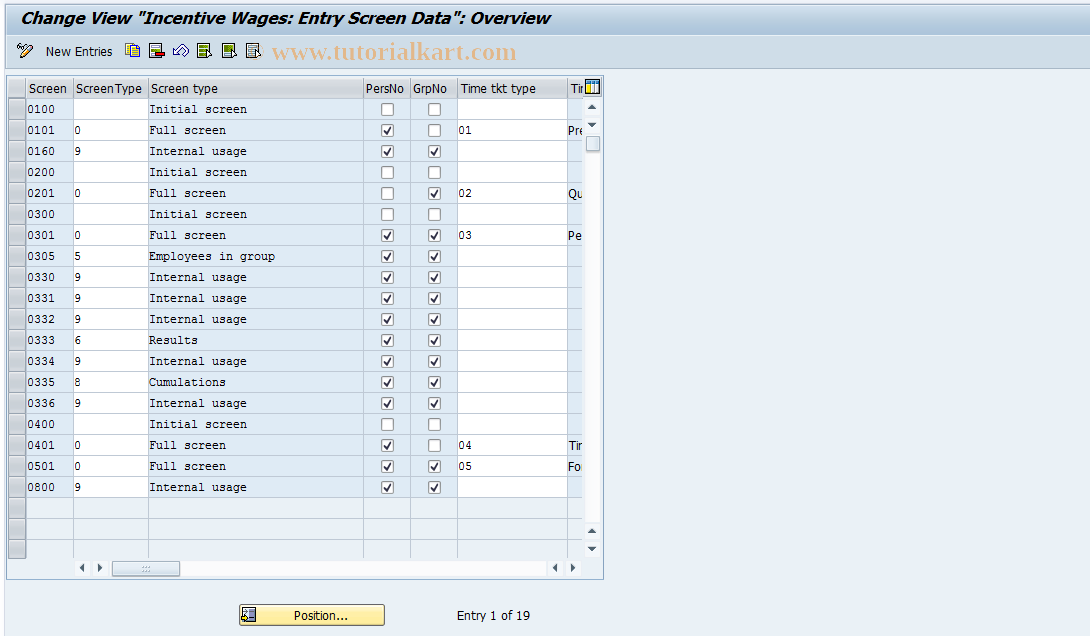Uncheck PersNo checkbox for screen 0333
The image size is (1090, 636).
[x=387, y=341]
